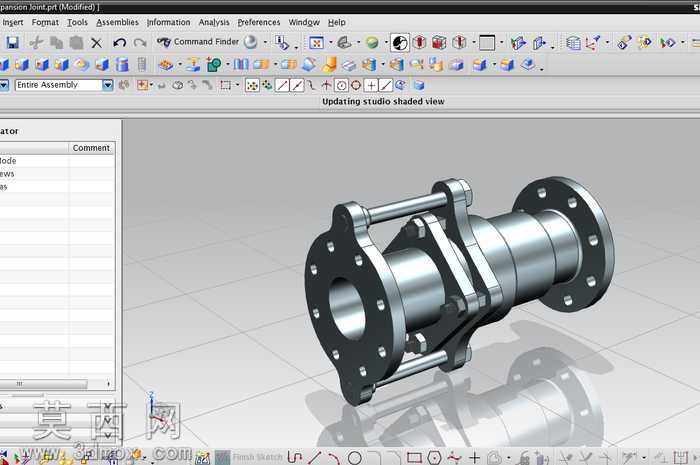Select the Point plus sketch tool
The height and width of the screenshot is (465, 700).
(475, 457)
